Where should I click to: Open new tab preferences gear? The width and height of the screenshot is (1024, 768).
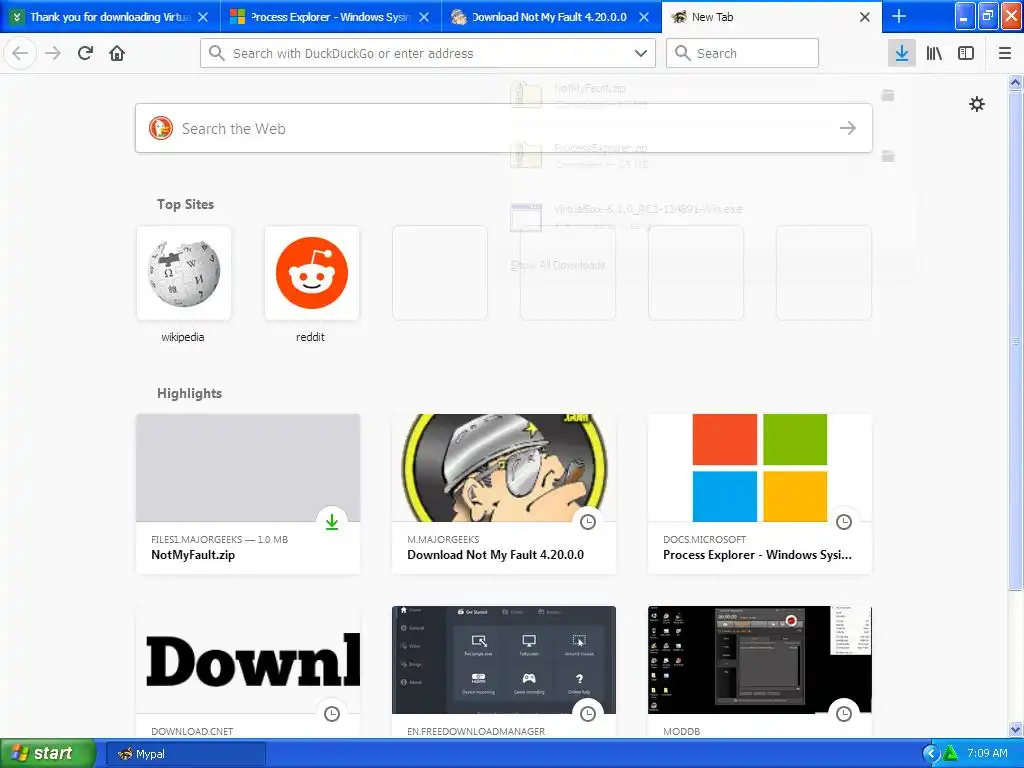pyautogui.click(x=976, y=104)
